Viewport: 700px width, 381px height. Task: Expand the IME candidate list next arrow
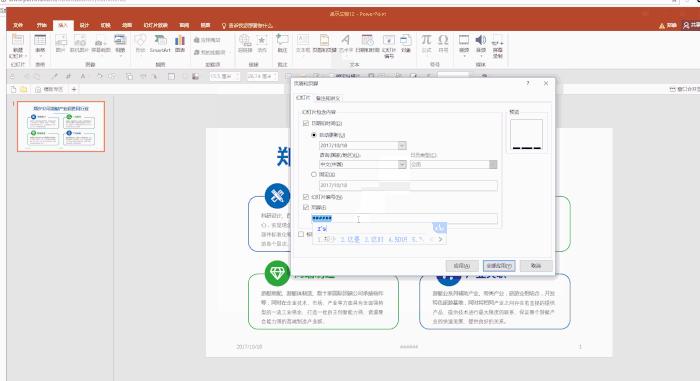tap(440, 239)
